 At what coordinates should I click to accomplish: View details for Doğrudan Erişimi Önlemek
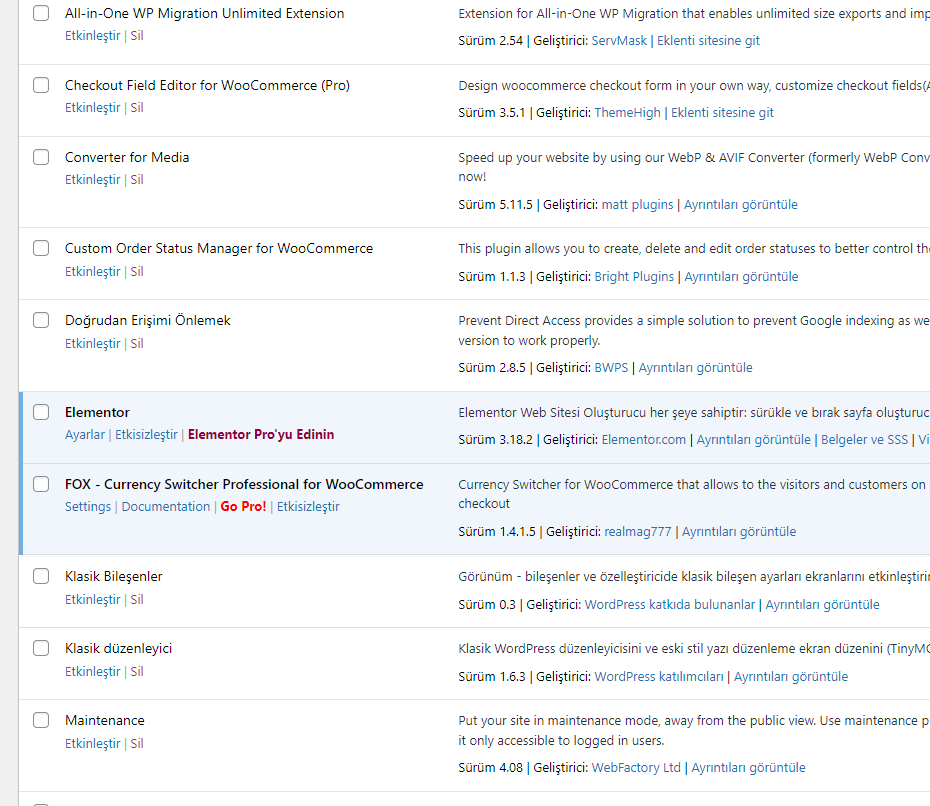[x=695, y=368]
